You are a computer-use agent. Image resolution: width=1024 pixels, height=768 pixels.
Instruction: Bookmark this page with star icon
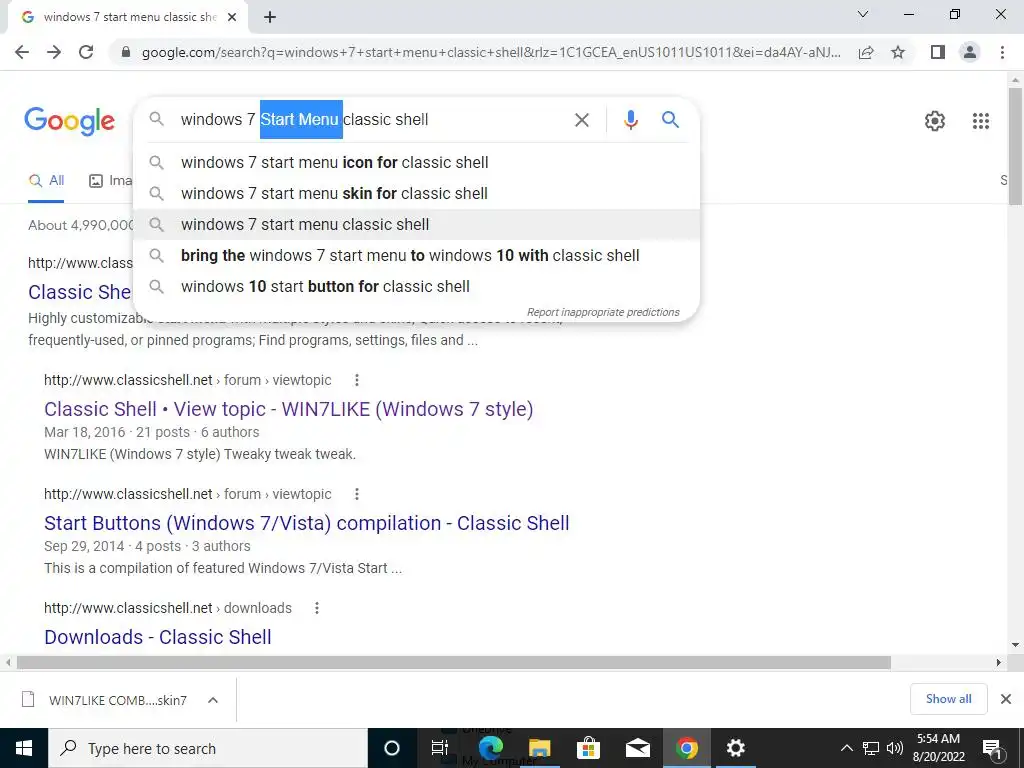coord(898,52)
